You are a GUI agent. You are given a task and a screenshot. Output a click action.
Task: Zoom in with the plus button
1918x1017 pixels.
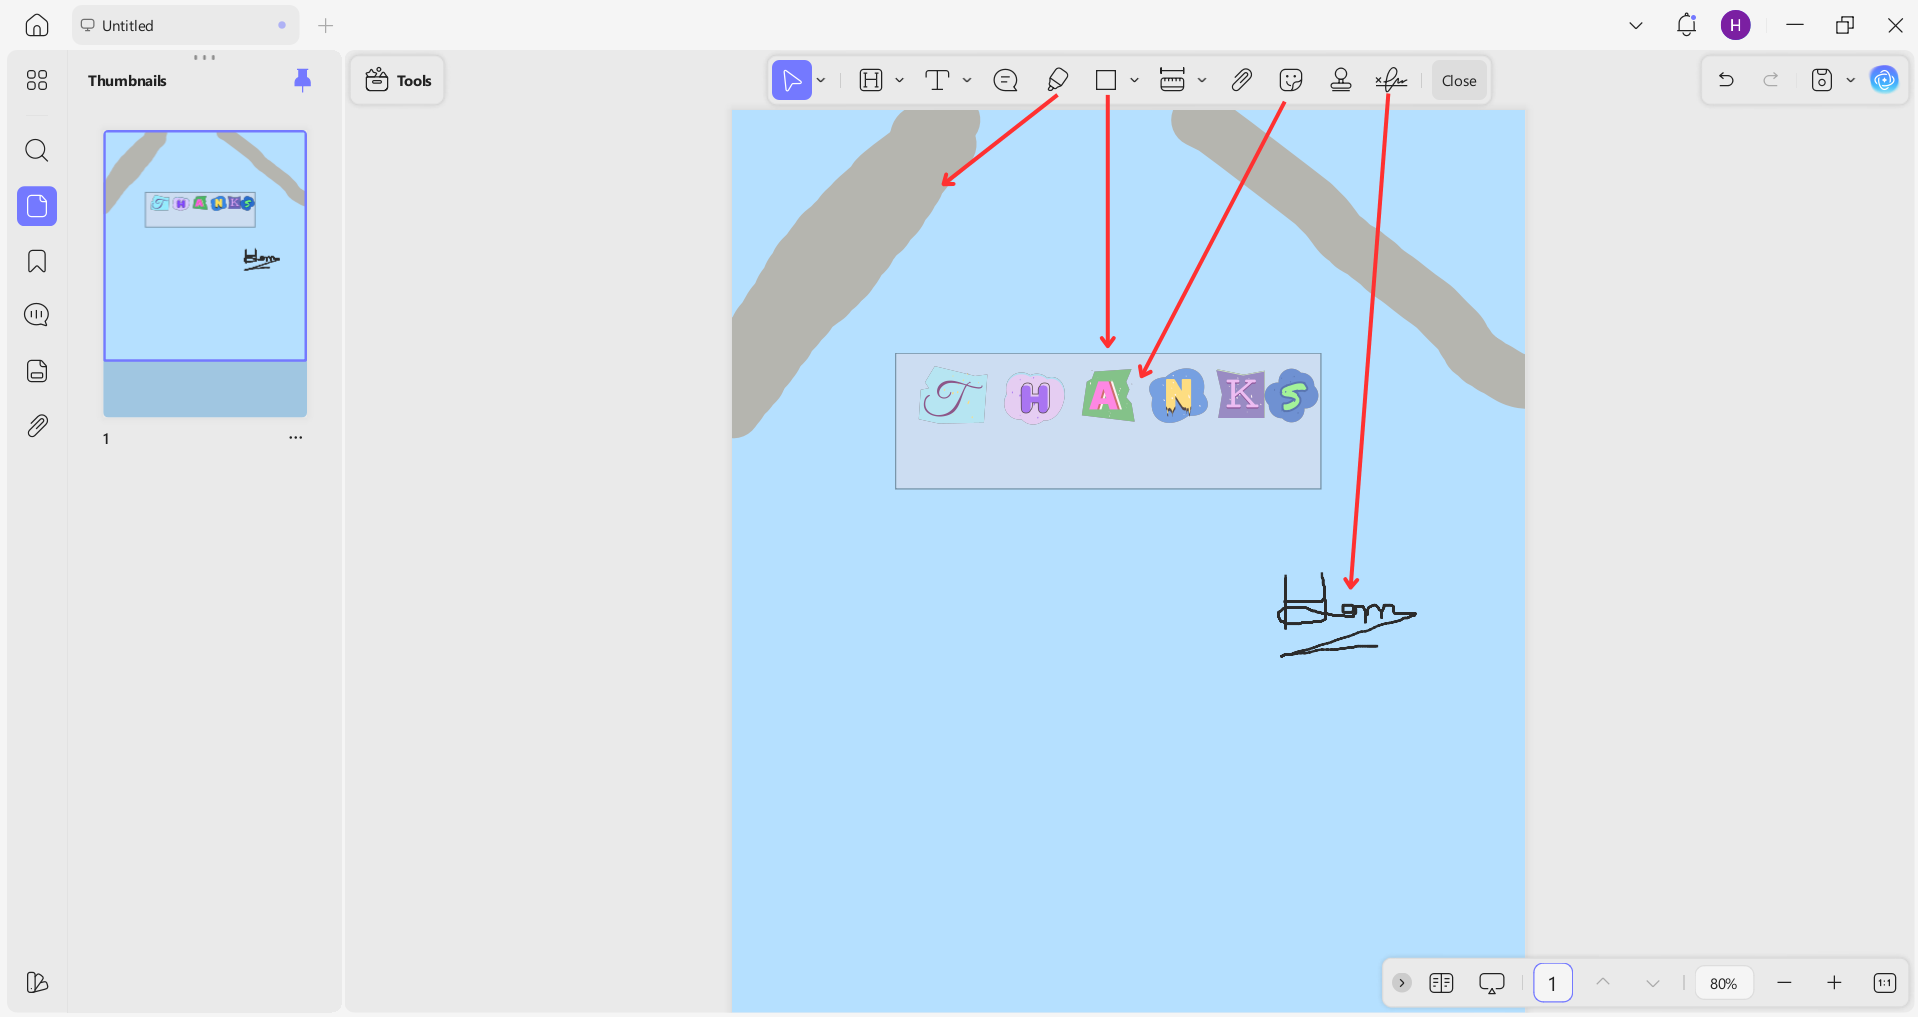tap(1834, 983)
